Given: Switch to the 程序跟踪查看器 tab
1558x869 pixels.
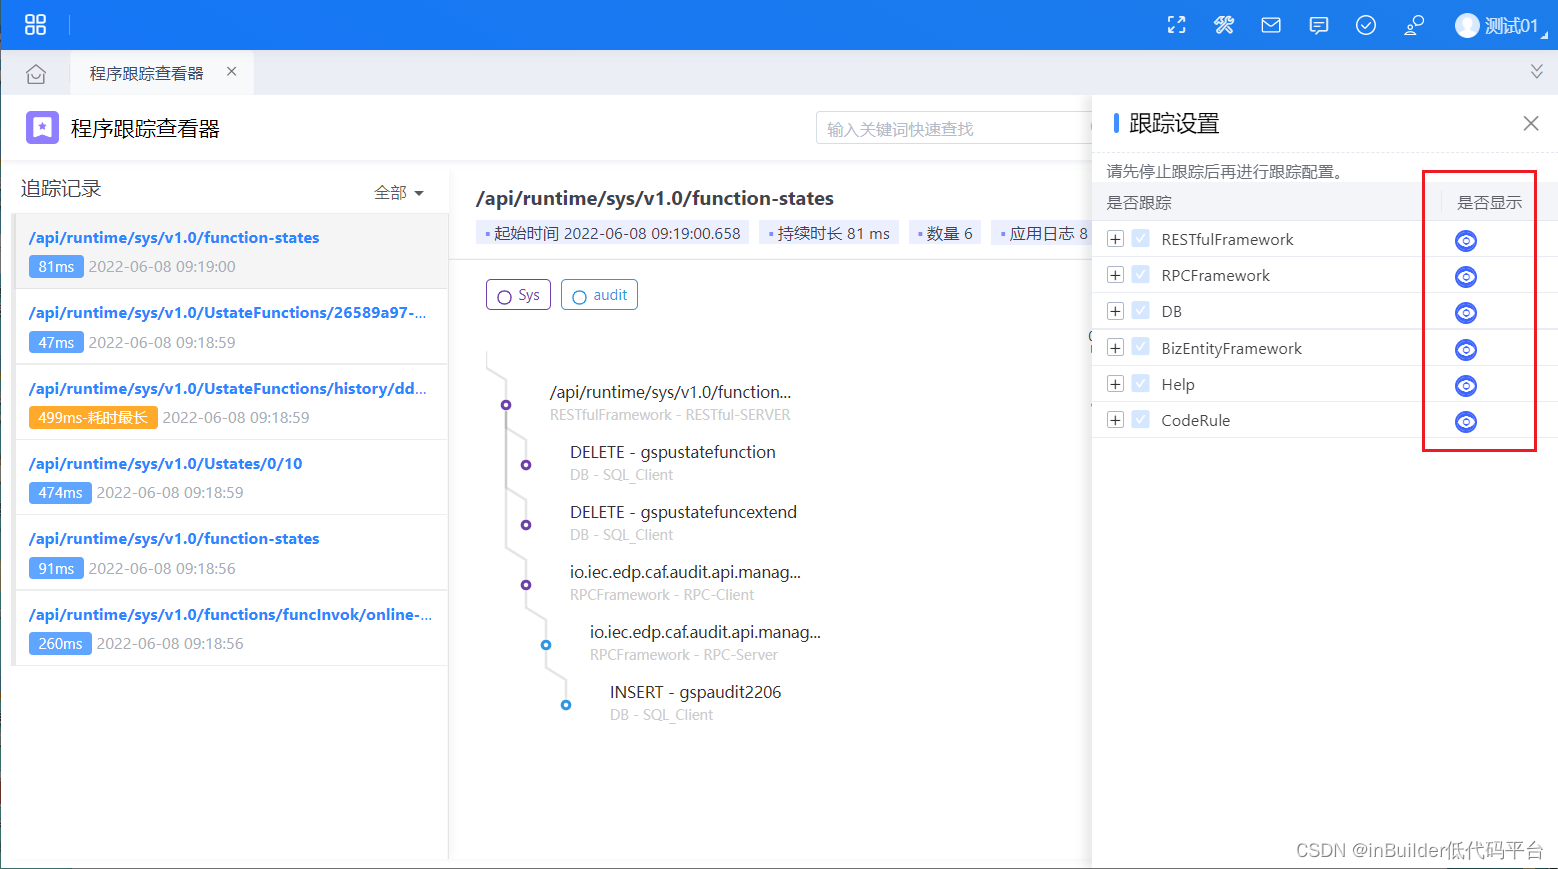Looking at the screenshot, I should (x=147, y=74).
